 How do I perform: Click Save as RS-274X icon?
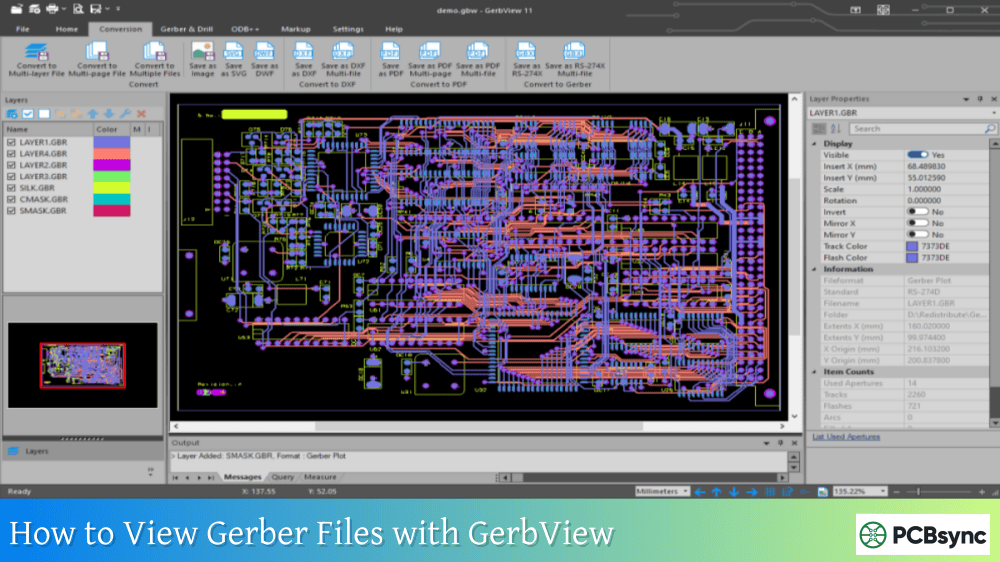(x=526, y=58)
